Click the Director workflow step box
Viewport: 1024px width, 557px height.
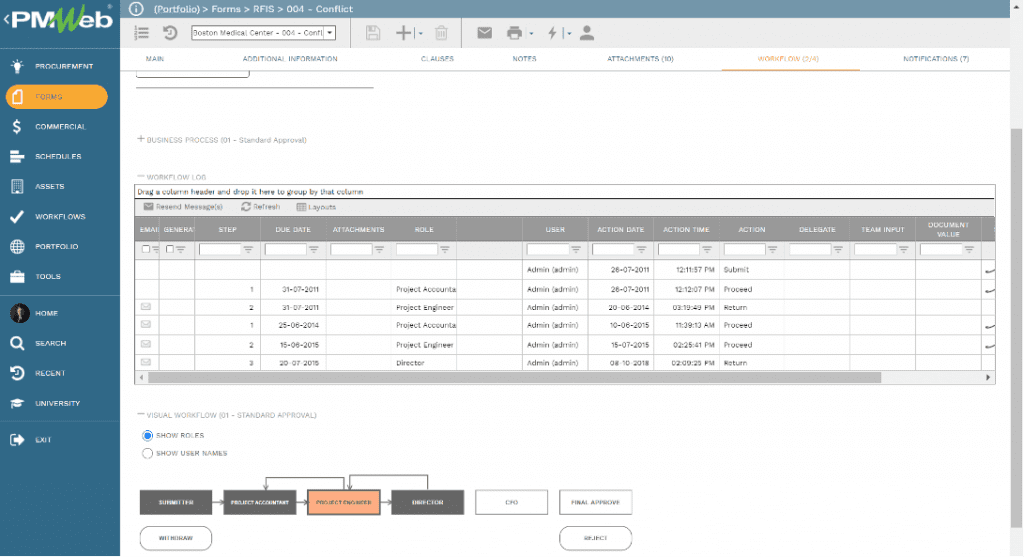[x=428, y=502]
